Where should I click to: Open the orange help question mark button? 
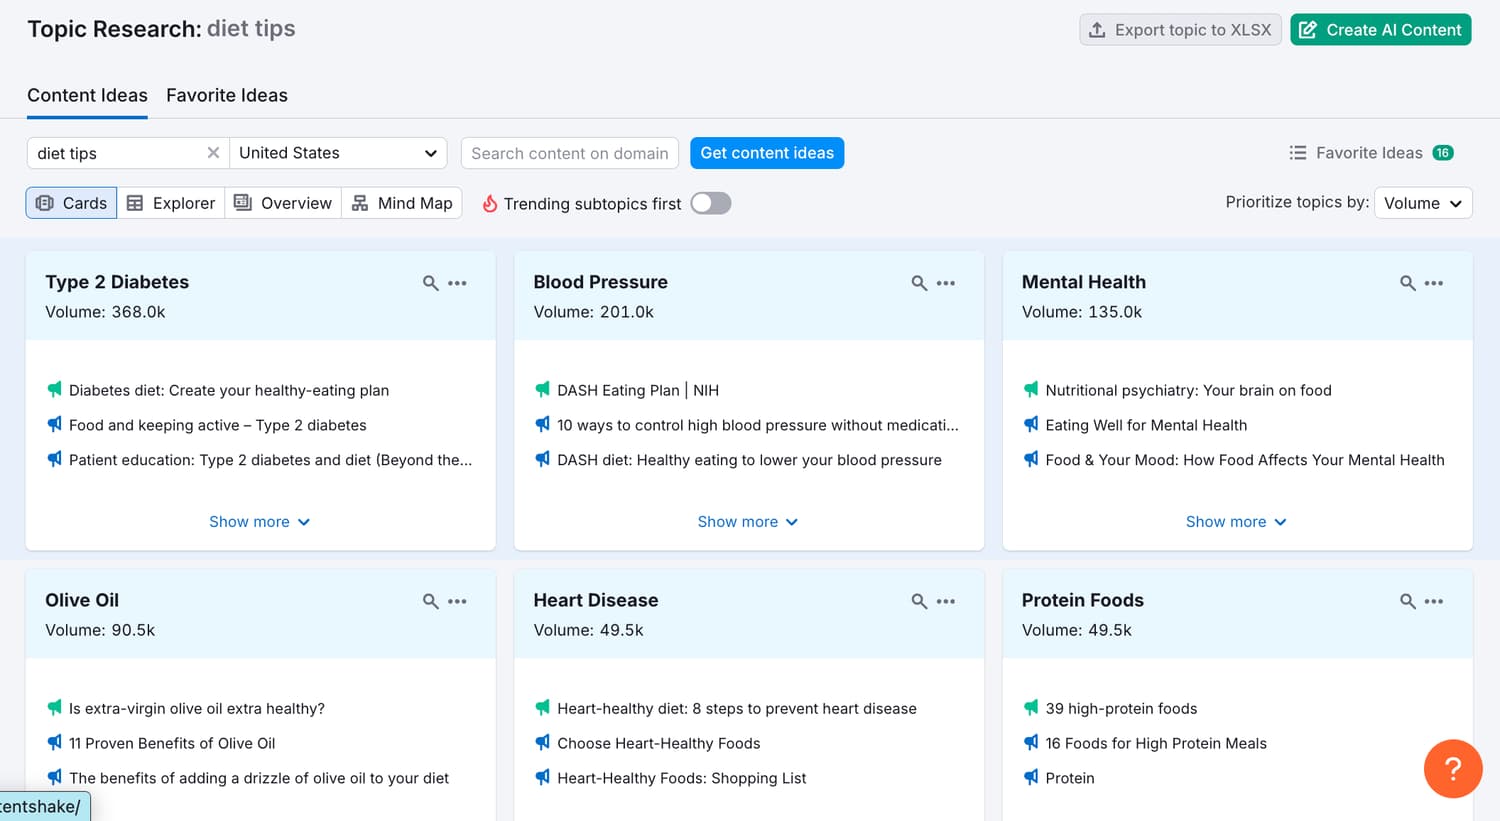(x=1453, y=768)
